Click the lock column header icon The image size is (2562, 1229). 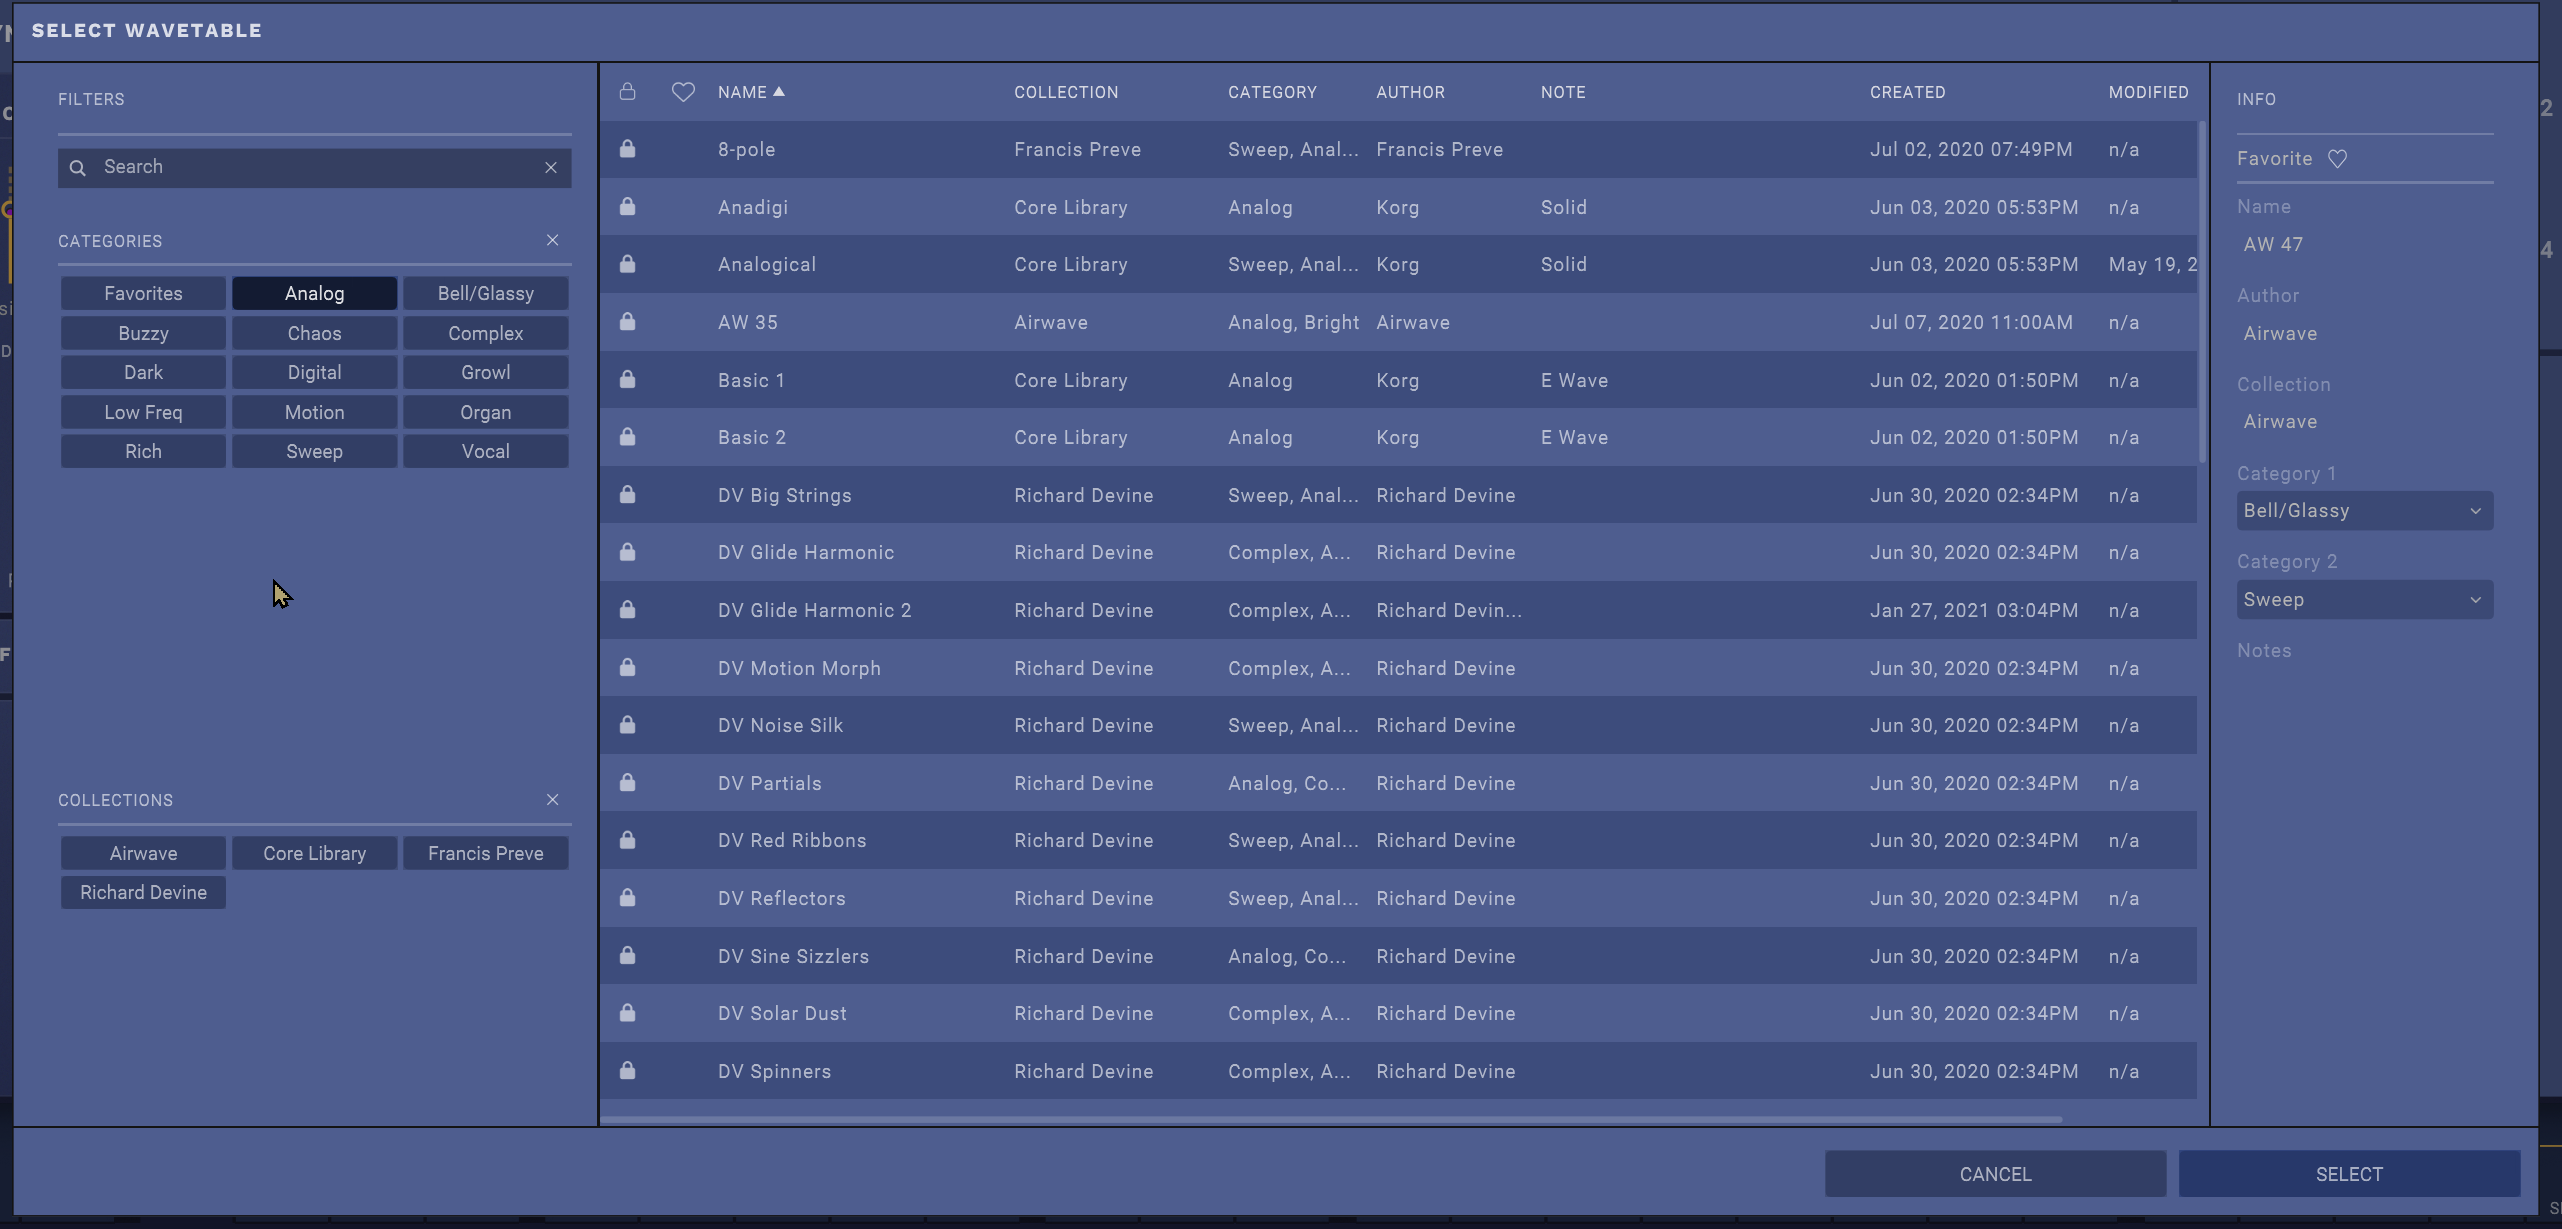[x=627, y=92]
